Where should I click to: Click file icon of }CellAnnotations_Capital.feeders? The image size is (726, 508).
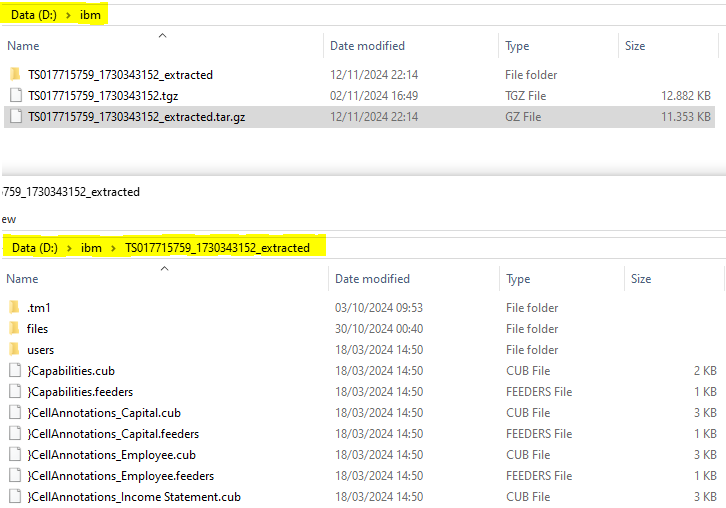tap(15, 433)
